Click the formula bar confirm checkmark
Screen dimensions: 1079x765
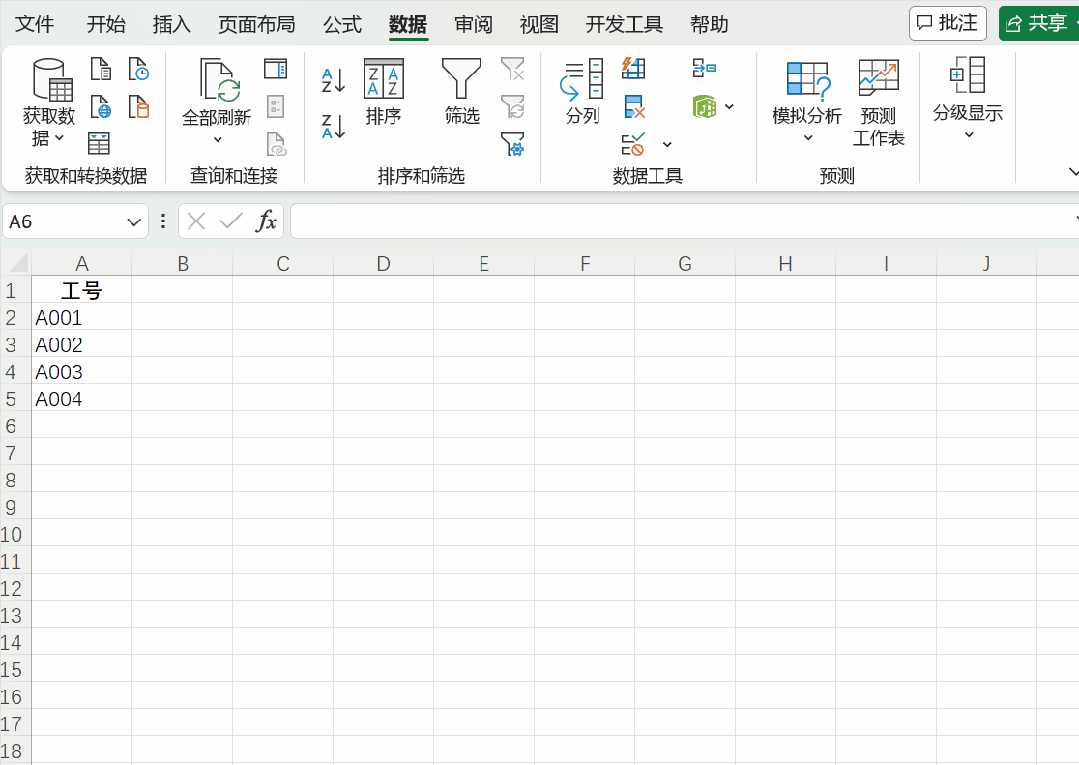click(231, 222)
